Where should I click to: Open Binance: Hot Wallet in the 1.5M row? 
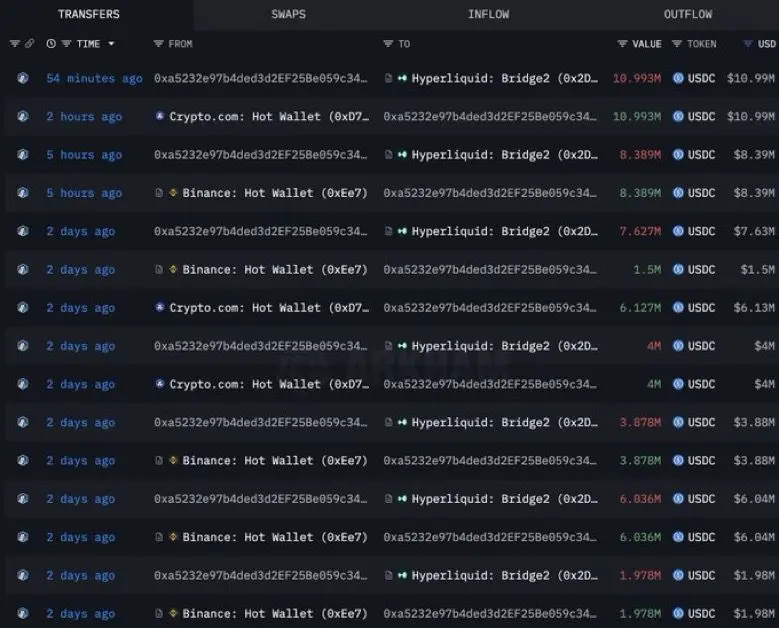pyautogui.click(x=275, y=269)
